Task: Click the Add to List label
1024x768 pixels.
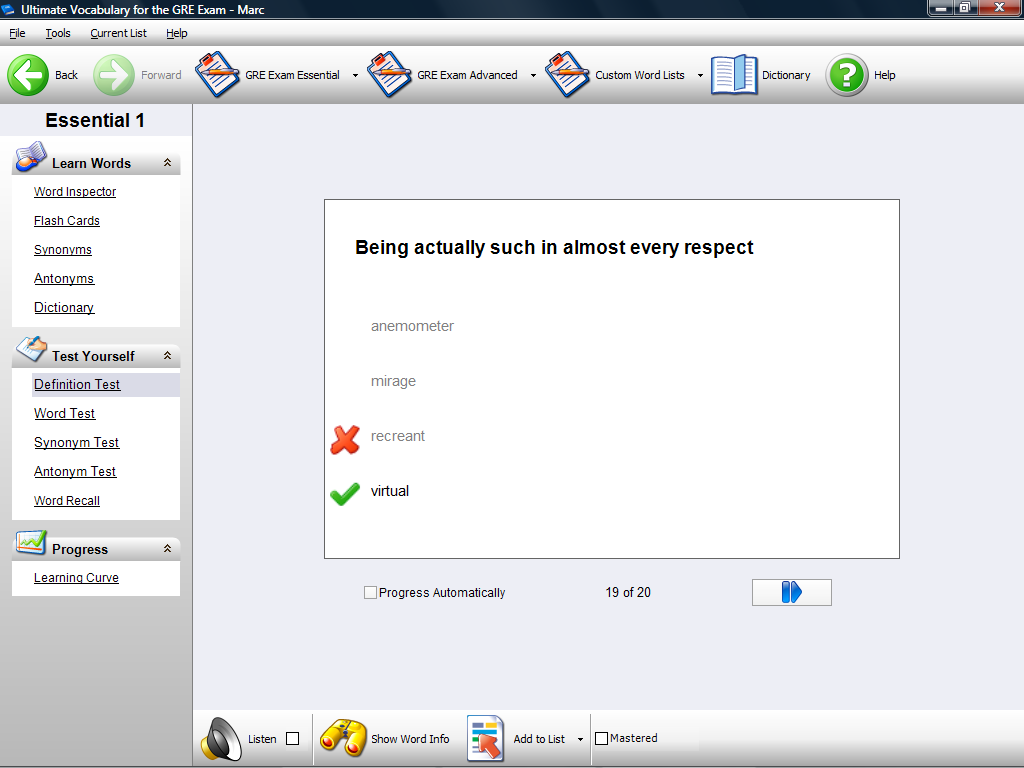Action: 539,739
